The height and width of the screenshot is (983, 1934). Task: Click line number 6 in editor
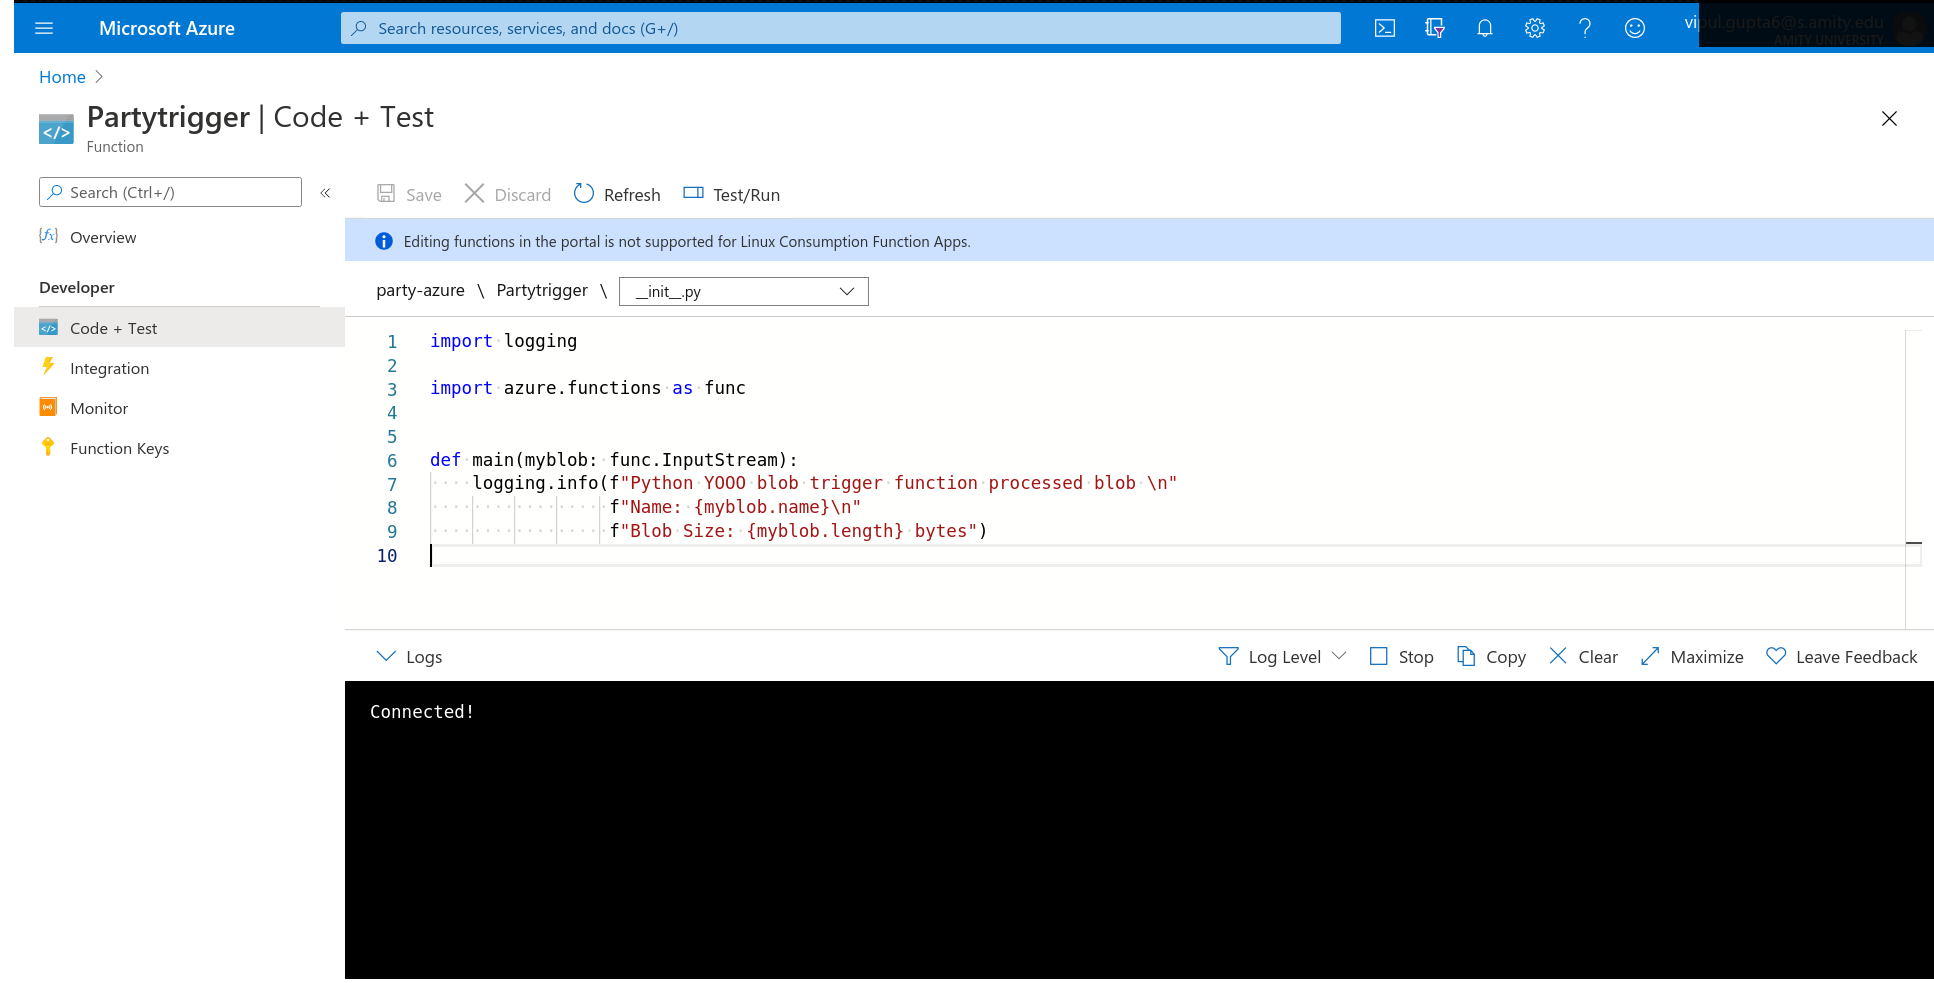[392, 460]
